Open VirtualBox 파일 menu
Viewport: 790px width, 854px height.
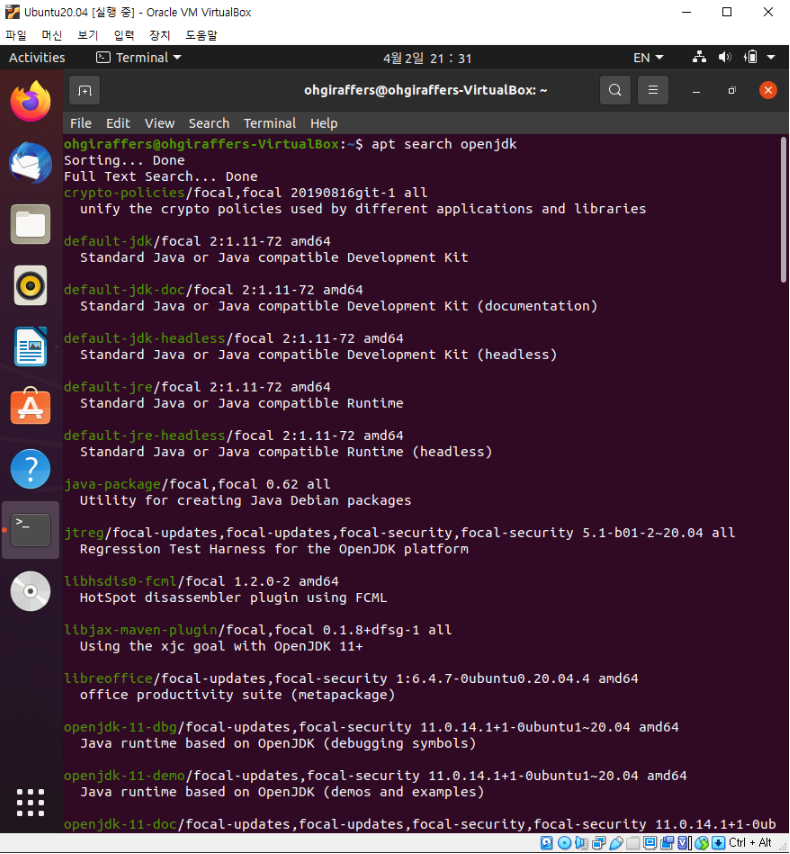pos(16,35)
